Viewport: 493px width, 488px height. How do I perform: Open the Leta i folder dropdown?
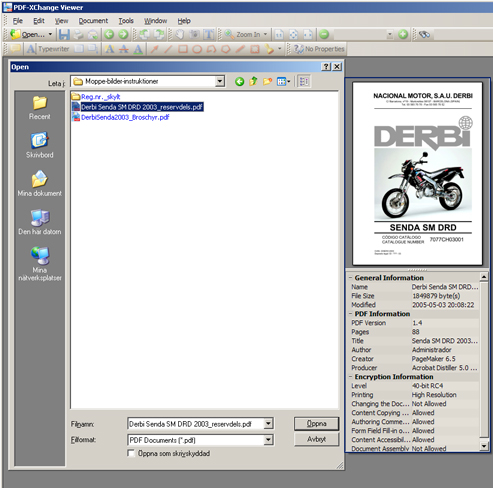click(220, 81)
